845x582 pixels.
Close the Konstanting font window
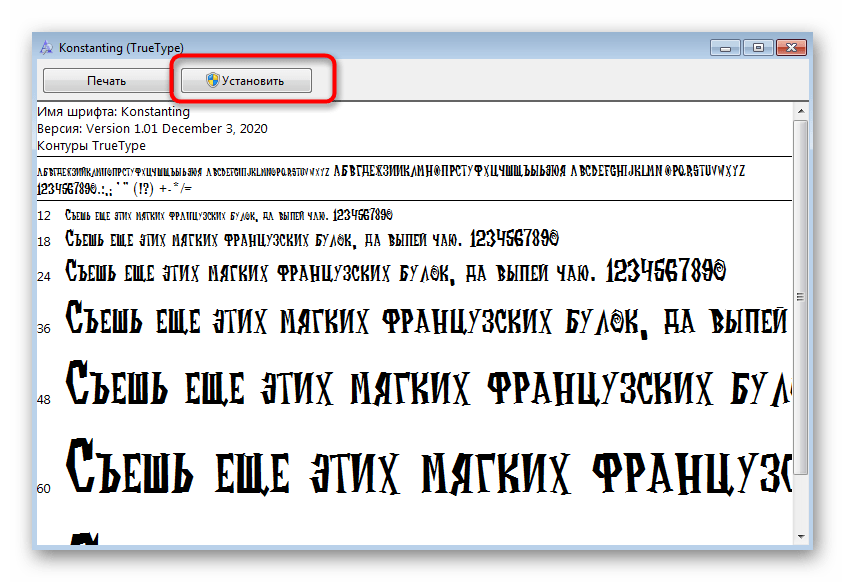pyautogui.click(x=791, y=48)
